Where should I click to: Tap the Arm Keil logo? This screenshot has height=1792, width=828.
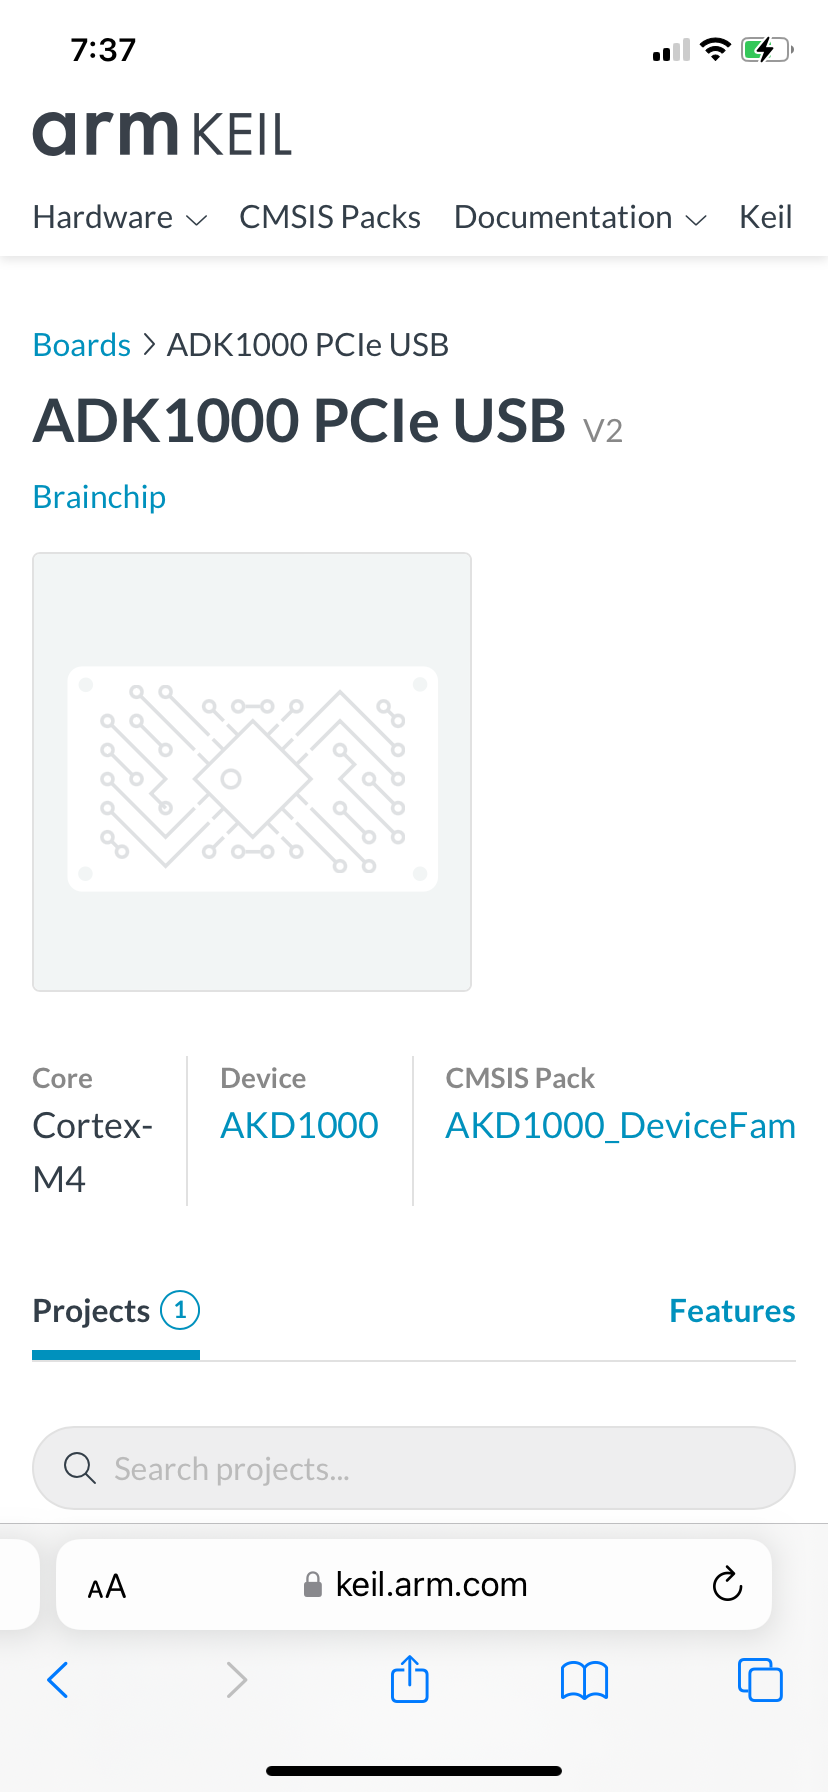coord(162,134)
